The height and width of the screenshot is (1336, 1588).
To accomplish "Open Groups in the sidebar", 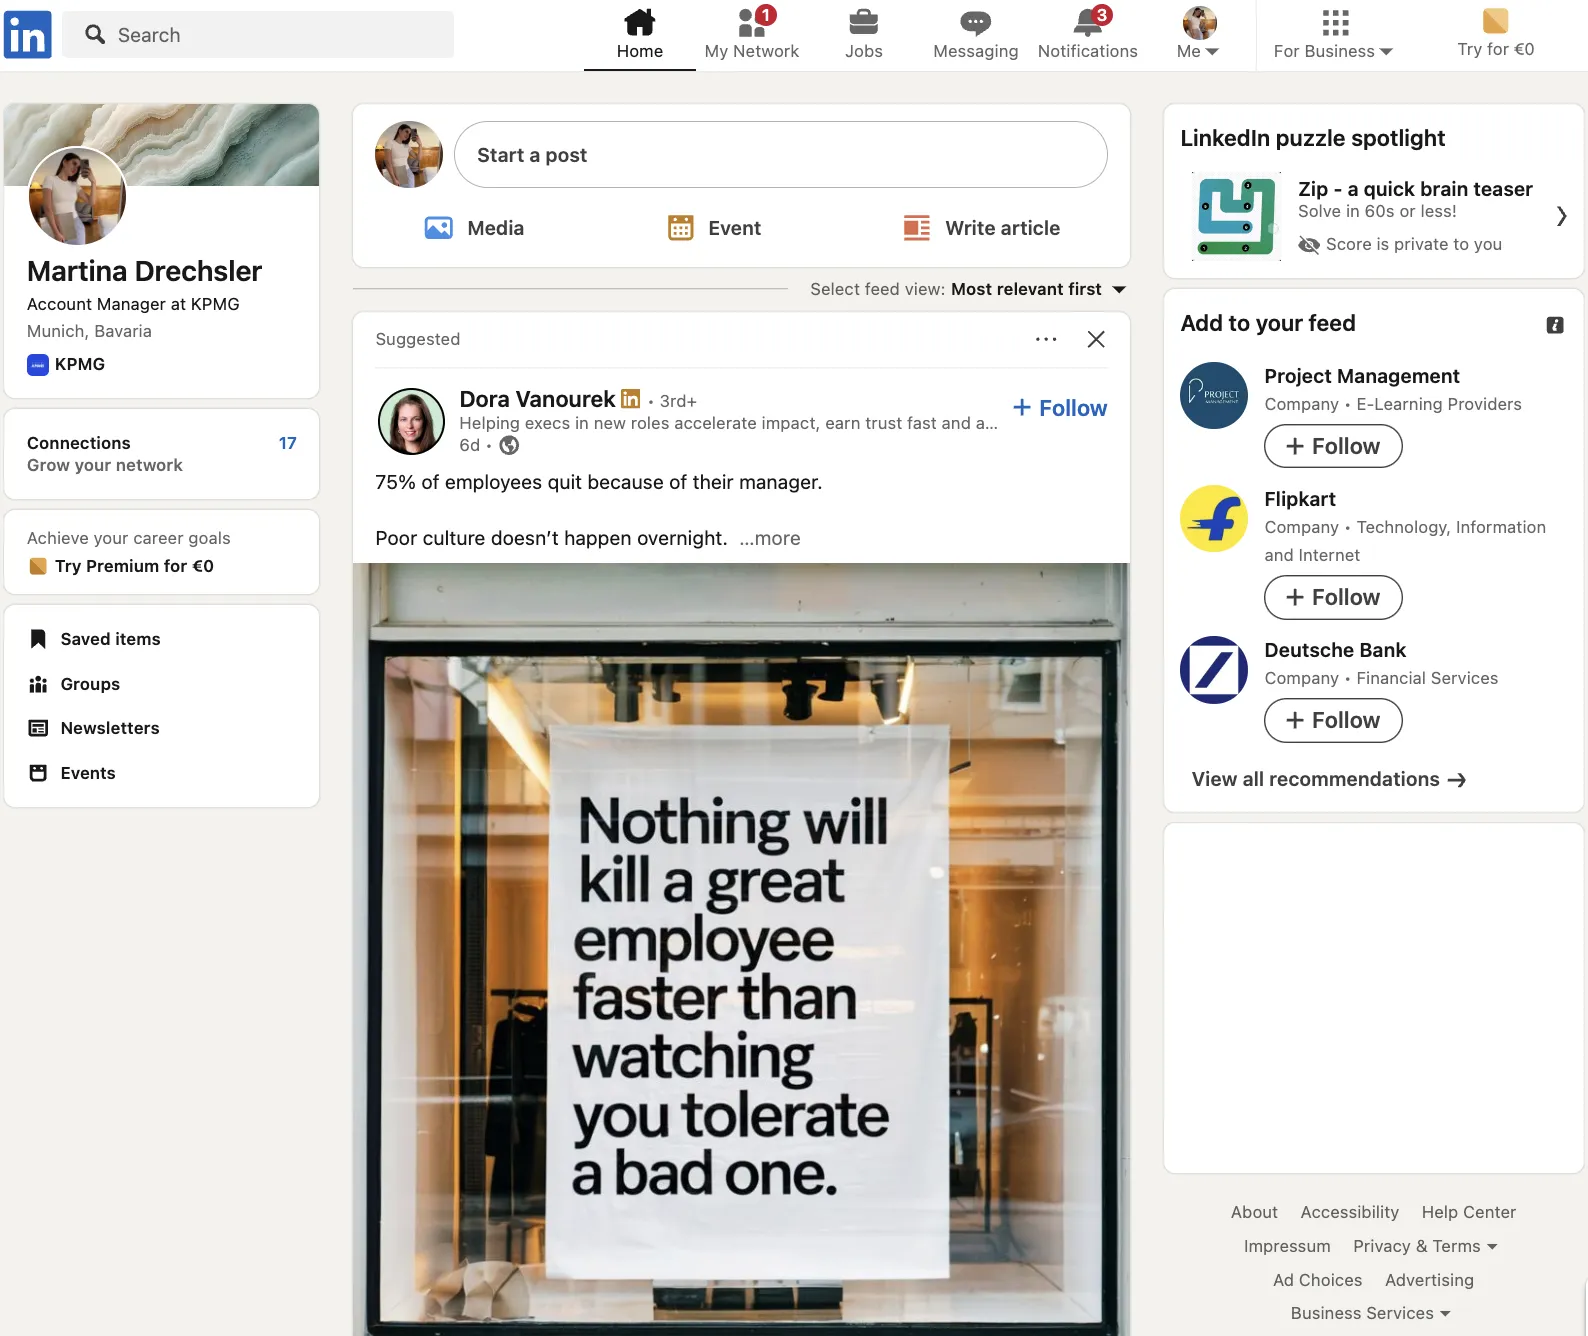I will click(x=90, y=684).
